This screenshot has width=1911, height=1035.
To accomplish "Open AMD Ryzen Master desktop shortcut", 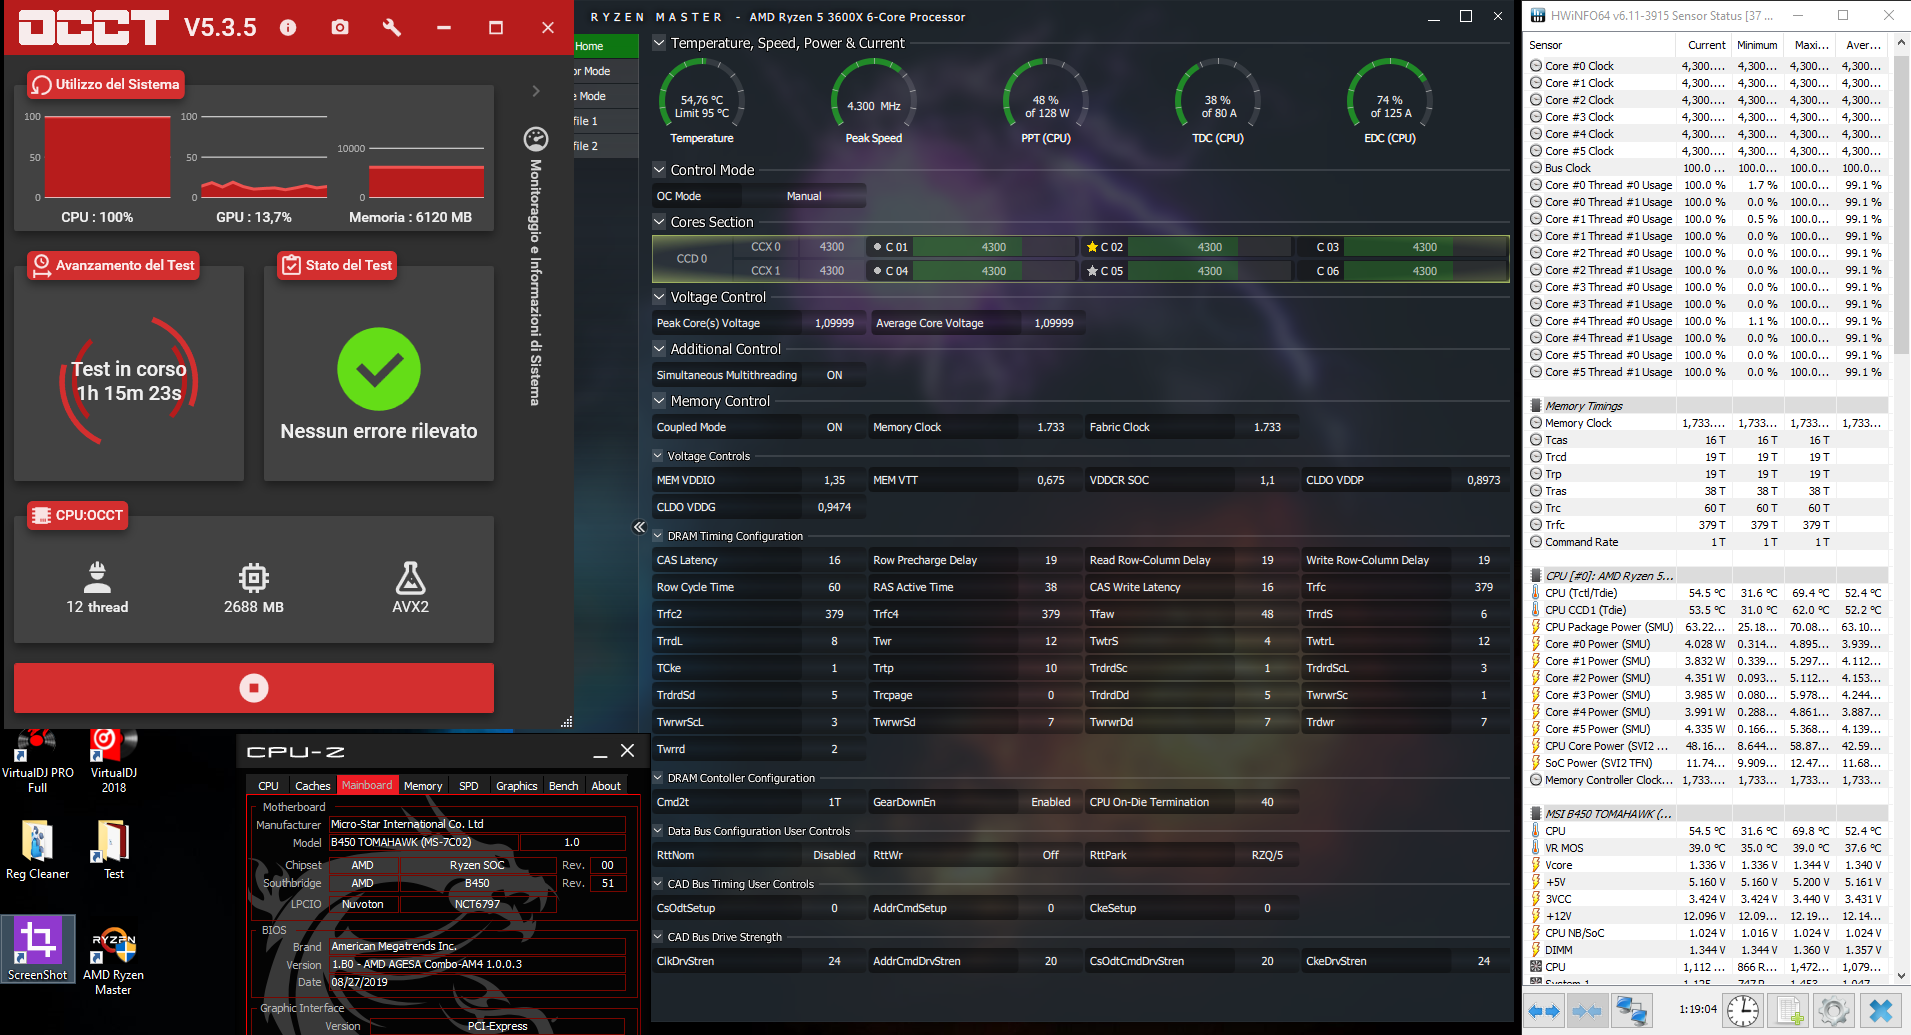I will [x=113, y=960].
